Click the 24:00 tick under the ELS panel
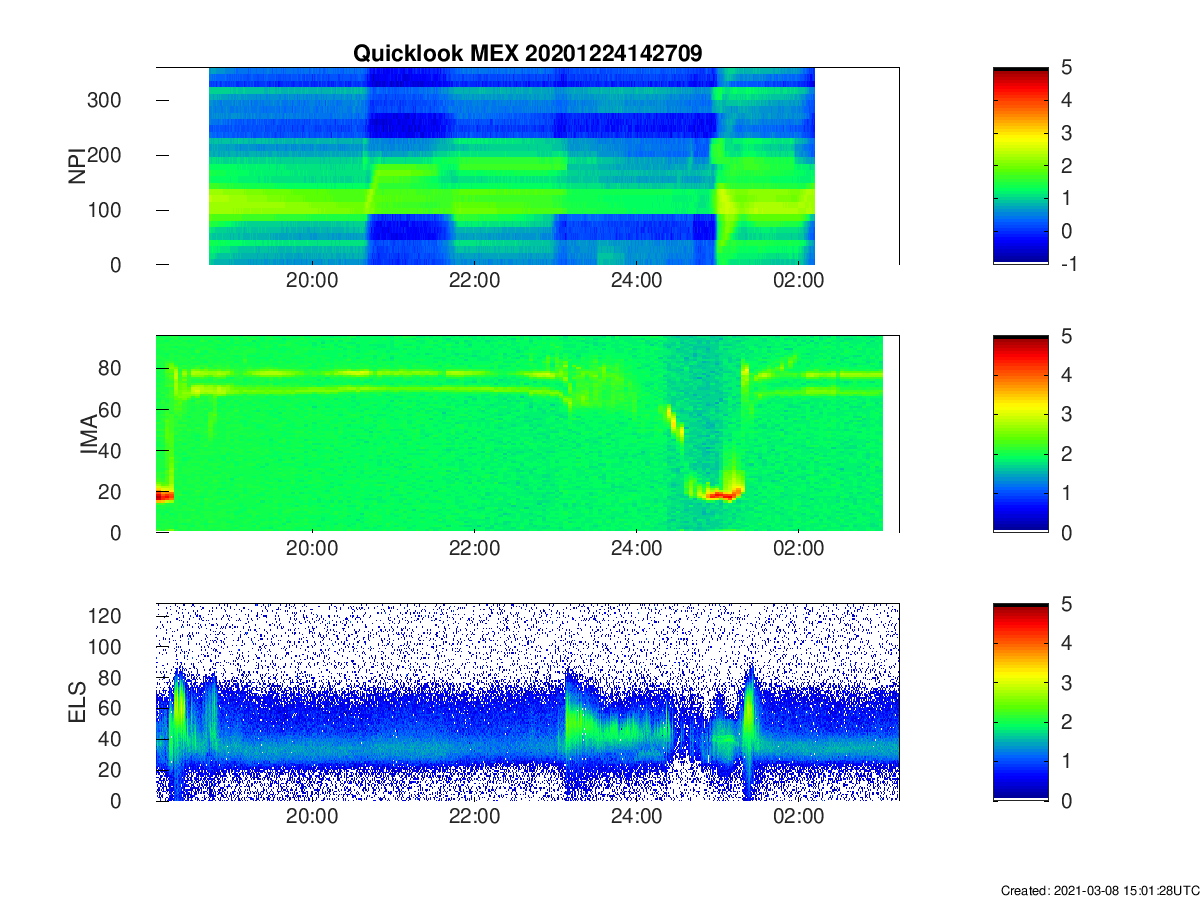Viewport: 1200px width, 900px height. [x=636, y=817]
